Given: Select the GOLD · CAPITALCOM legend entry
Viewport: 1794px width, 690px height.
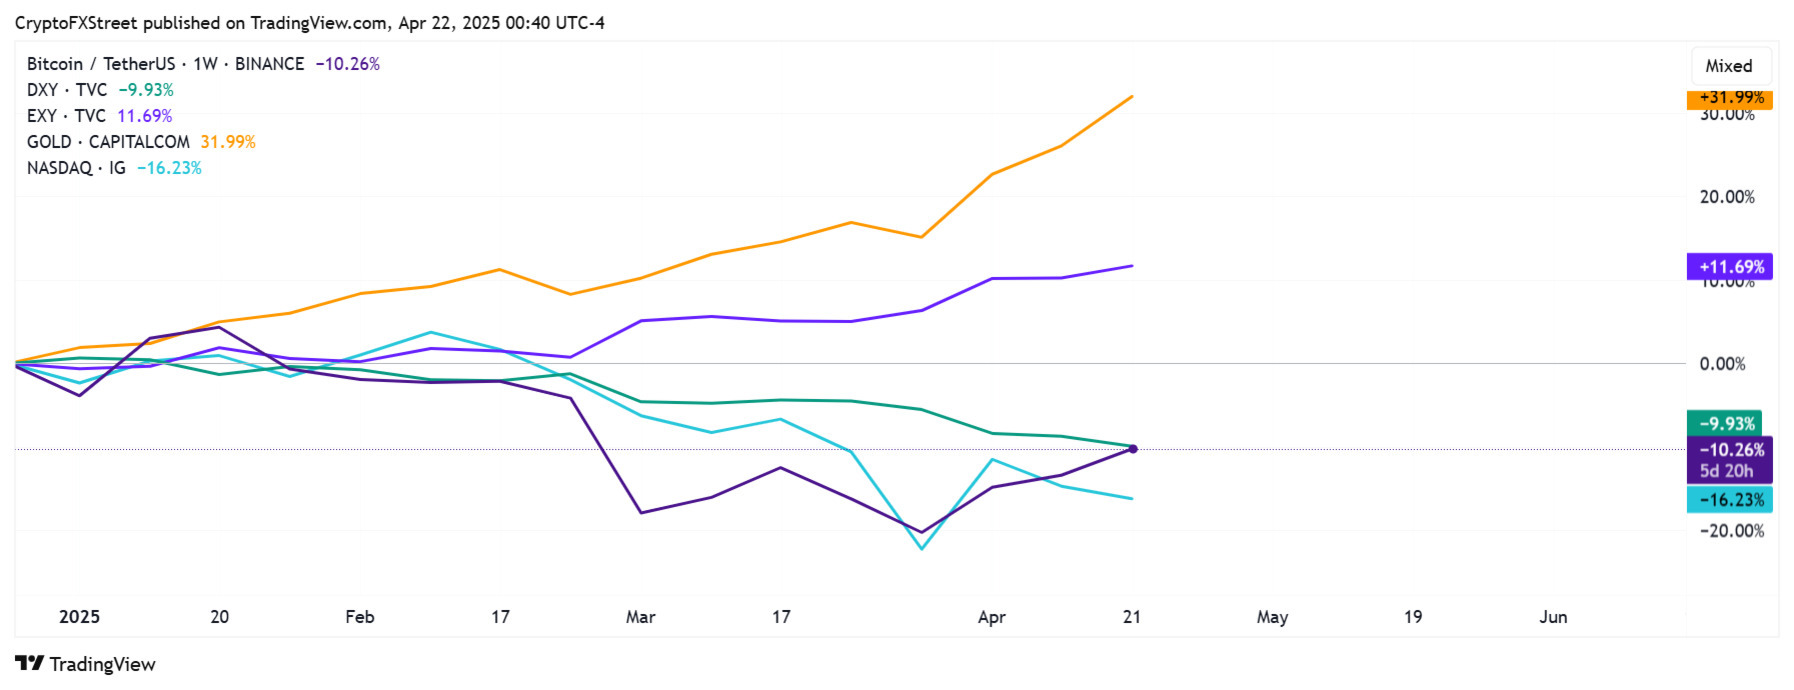Looking at the screenshot, I should point(108,142).
